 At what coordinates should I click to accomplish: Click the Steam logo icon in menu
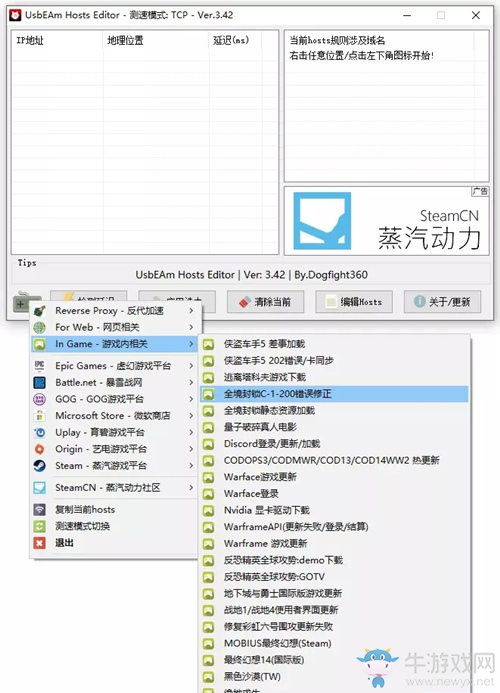39,466
